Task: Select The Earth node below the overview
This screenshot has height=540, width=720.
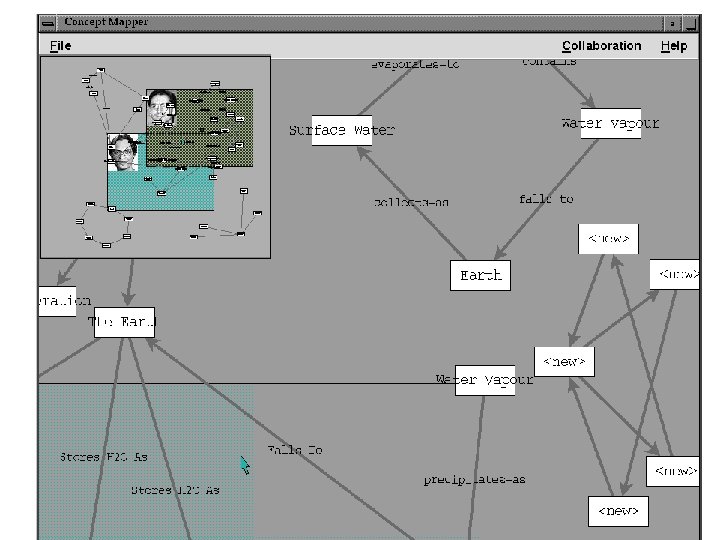Action: point(124,322)
